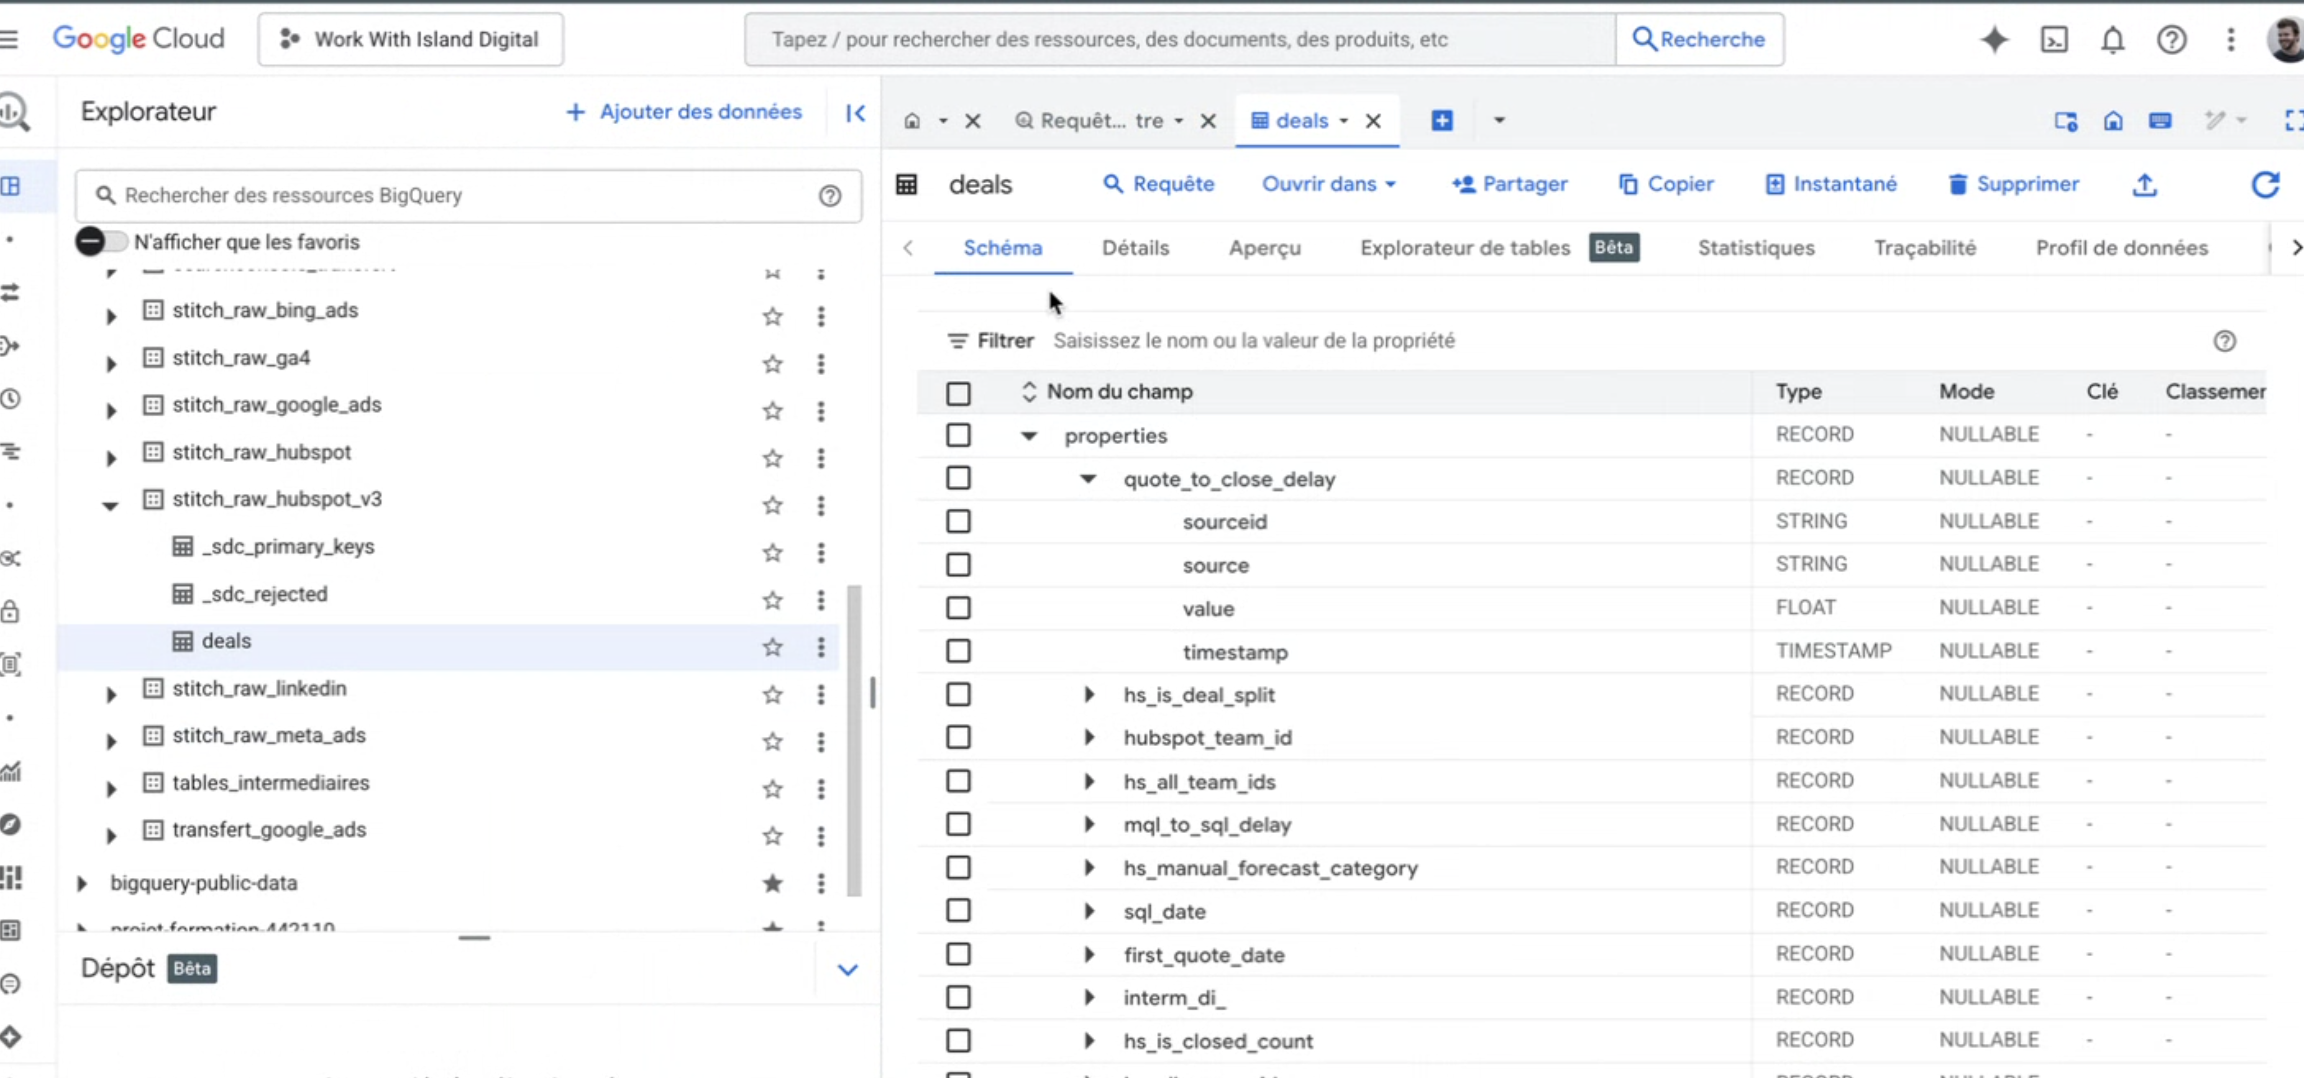Select the checkbox next to sourceid field
Screen dimensions: 2304x1078
tap(957, 520)
